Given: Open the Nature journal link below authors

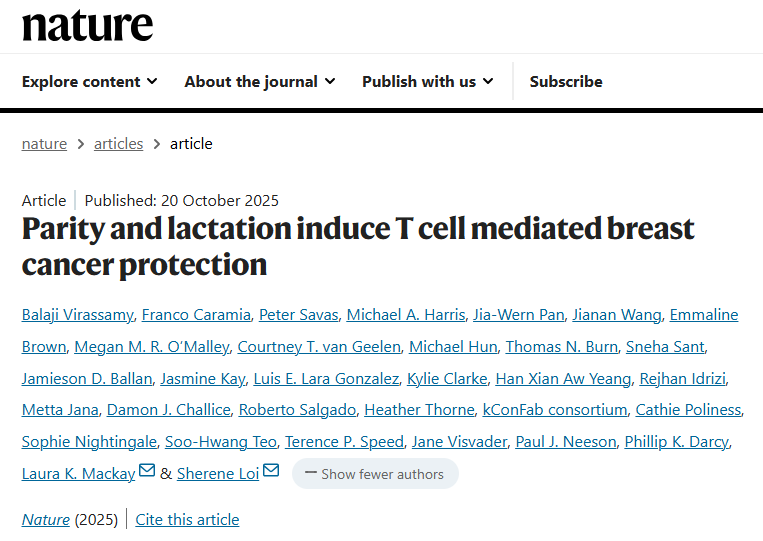Looking at the screenshot, I should click(46, 520).
